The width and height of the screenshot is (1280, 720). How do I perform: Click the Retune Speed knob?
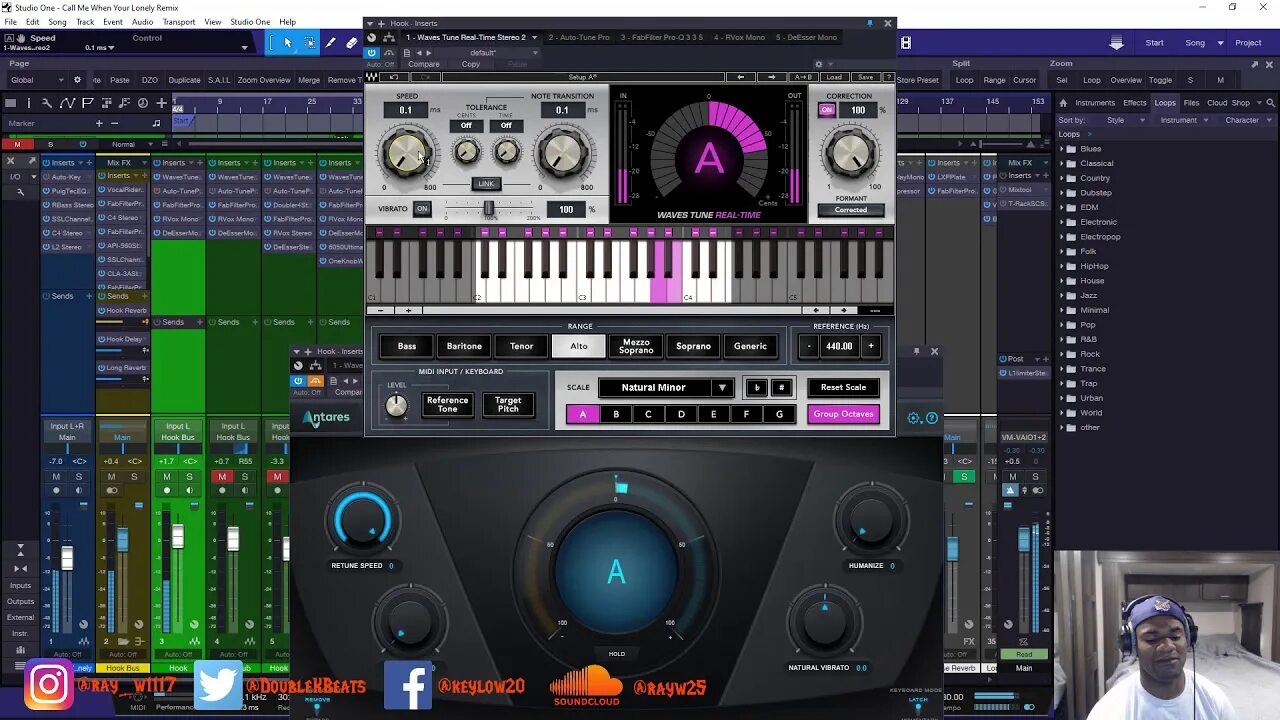pos(363,521)
